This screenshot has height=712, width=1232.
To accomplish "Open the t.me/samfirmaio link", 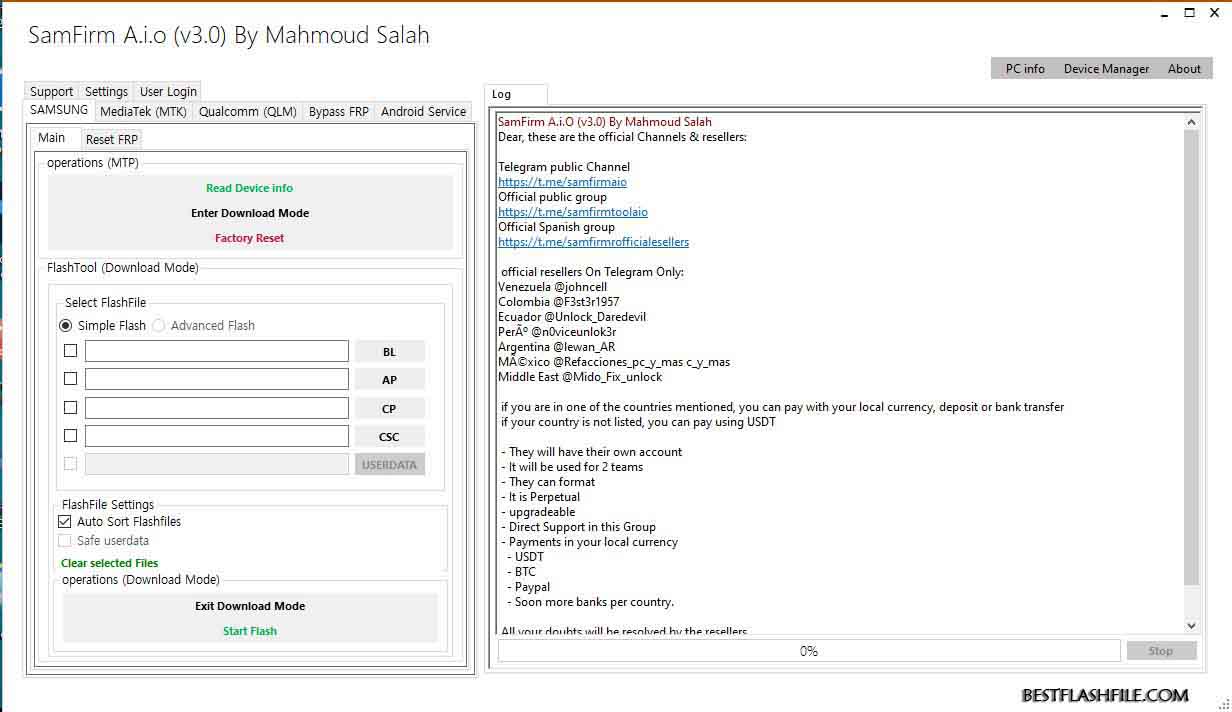I will click(563, 182).
